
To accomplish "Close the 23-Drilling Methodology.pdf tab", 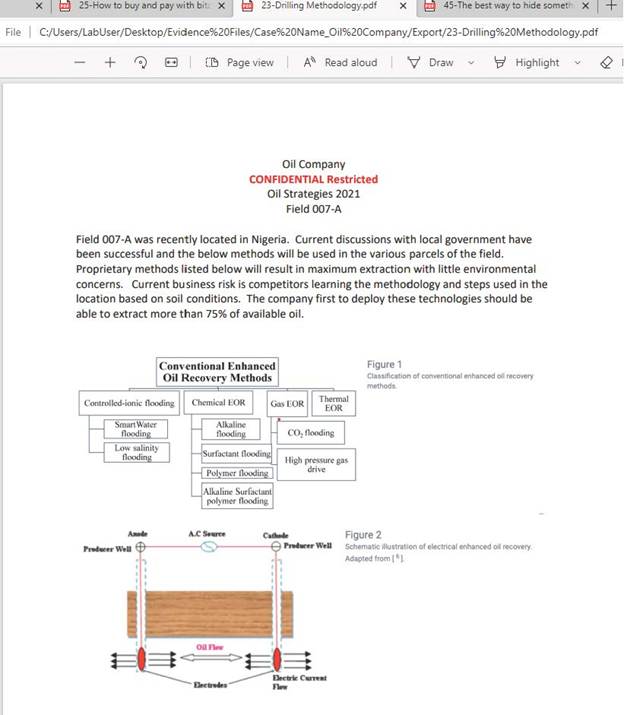I will 402,6.
